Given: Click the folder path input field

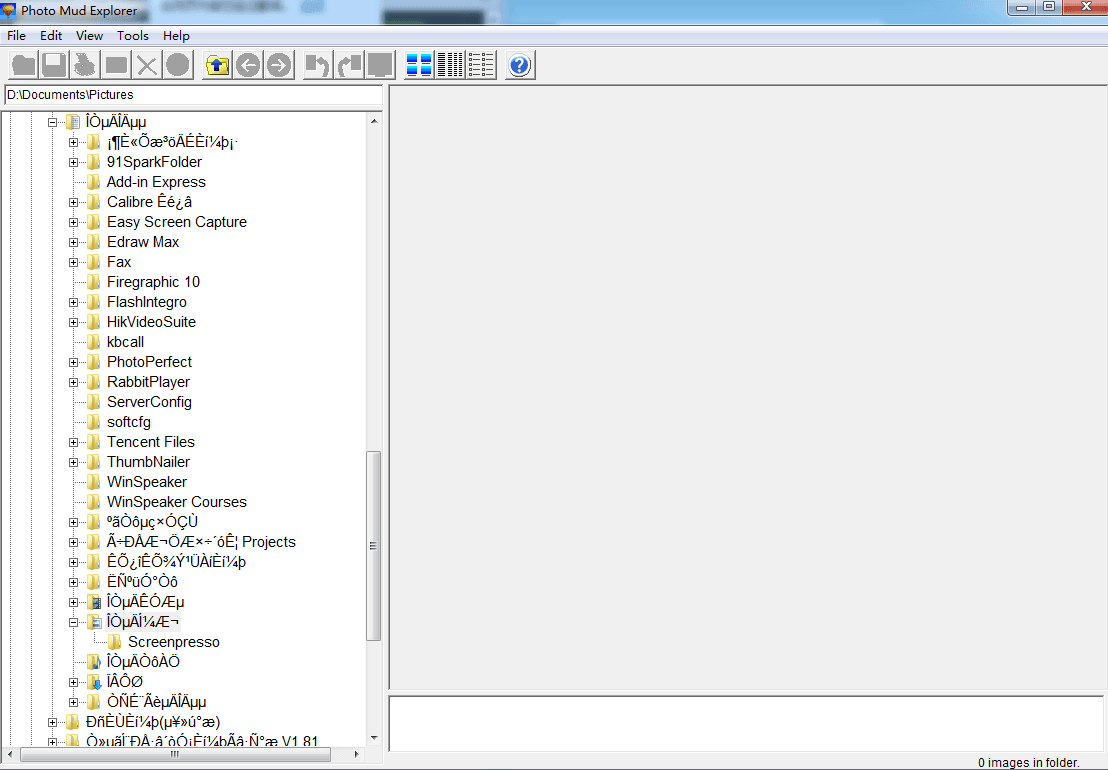Looking at the screenshot, I should (192, 95).
